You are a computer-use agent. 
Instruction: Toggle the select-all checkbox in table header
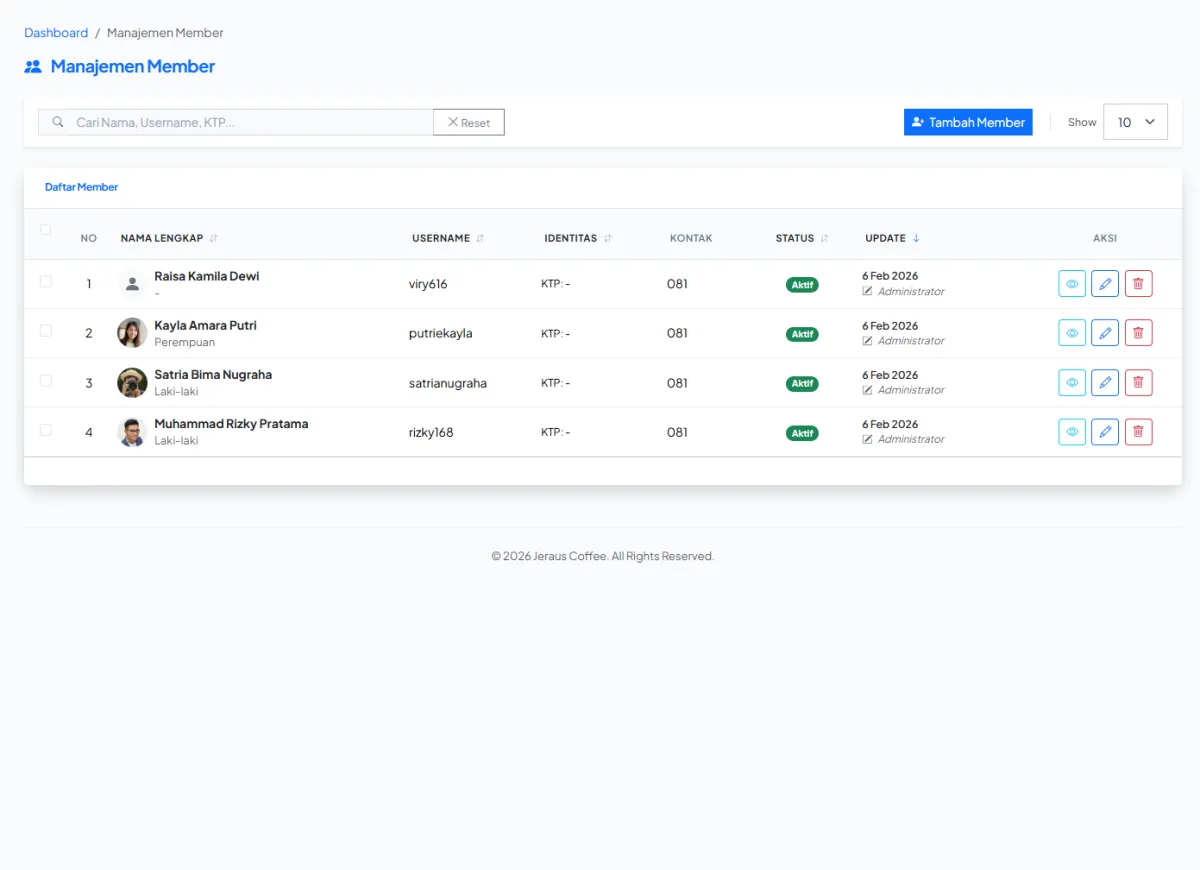(46, 230)
